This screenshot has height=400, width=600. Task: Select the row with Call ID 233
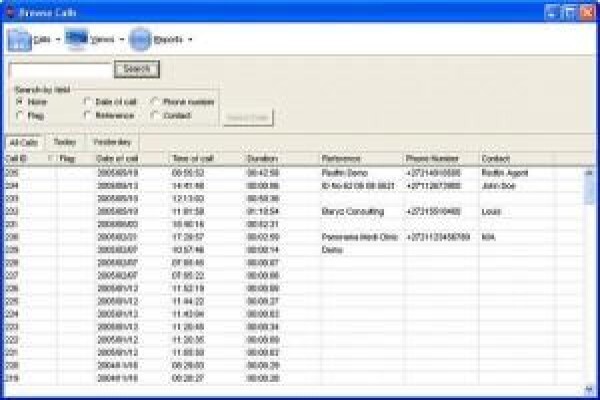pyautogui.click(x=294, y=199)
